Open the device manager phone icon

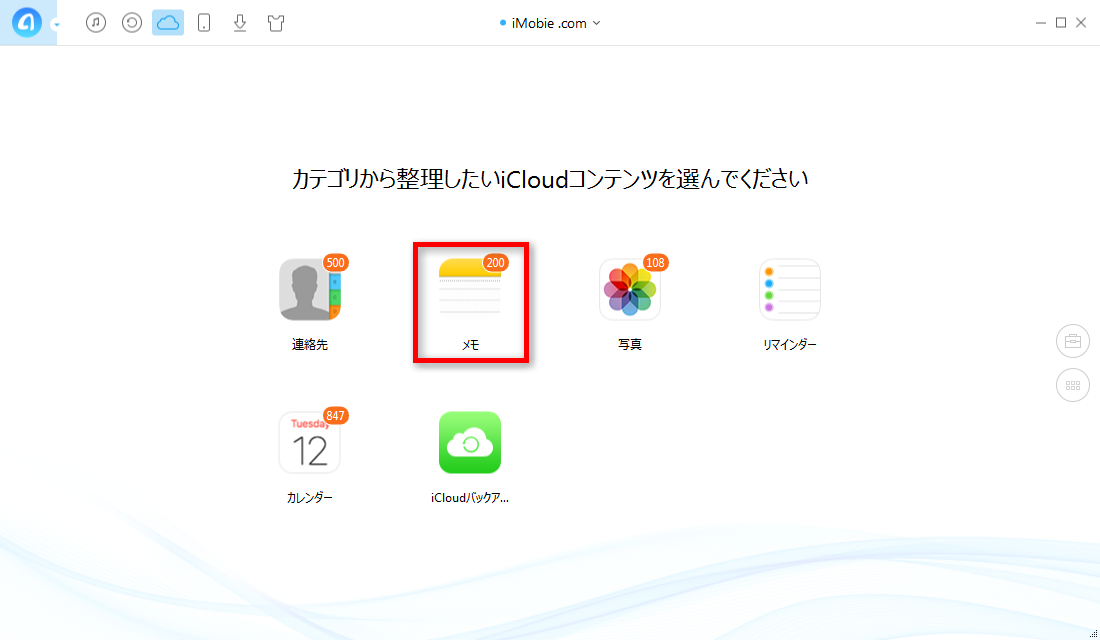click(x=204, y=23)
